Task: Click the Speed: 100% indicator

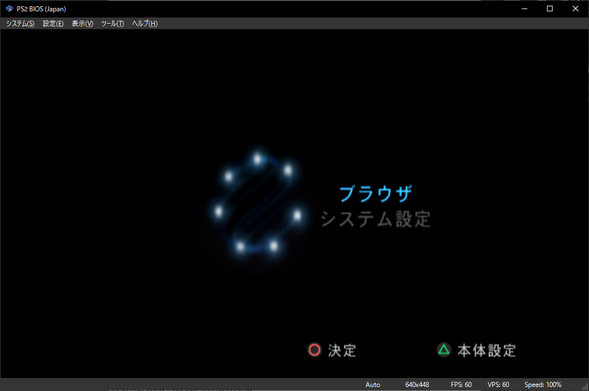Action: coord(543,385)
